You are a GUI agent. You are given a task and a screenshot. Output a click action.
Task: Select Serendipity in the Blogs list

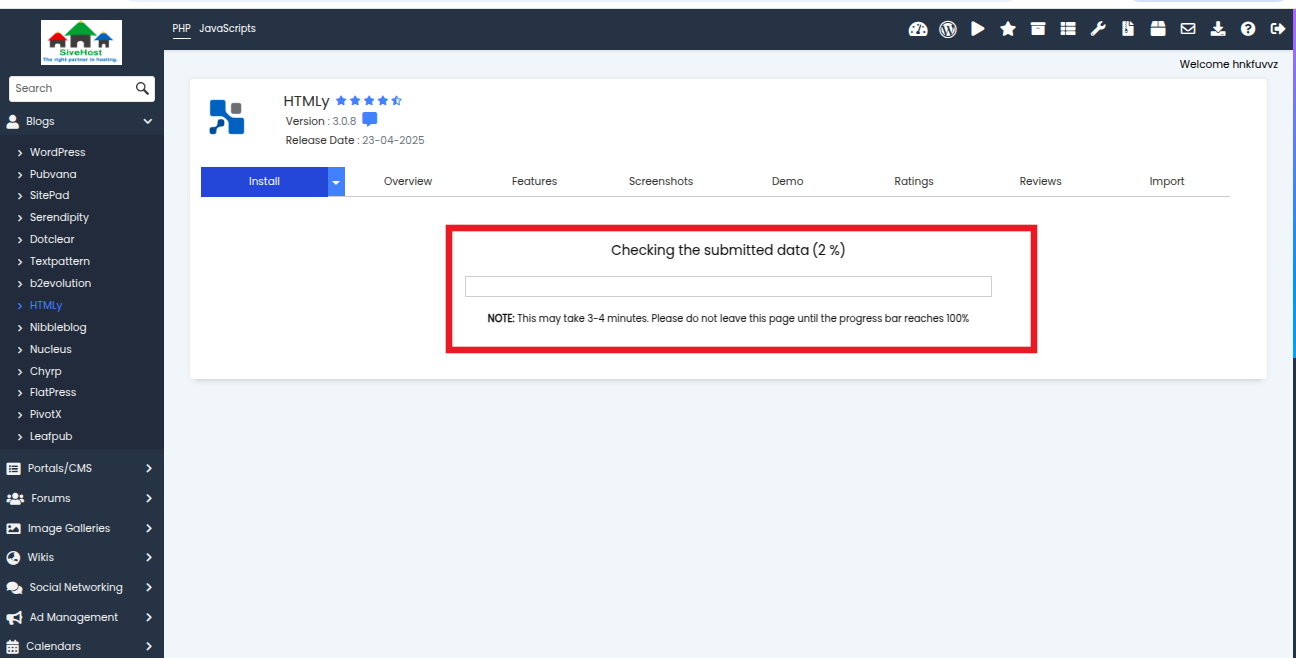(x=59, y=217)
